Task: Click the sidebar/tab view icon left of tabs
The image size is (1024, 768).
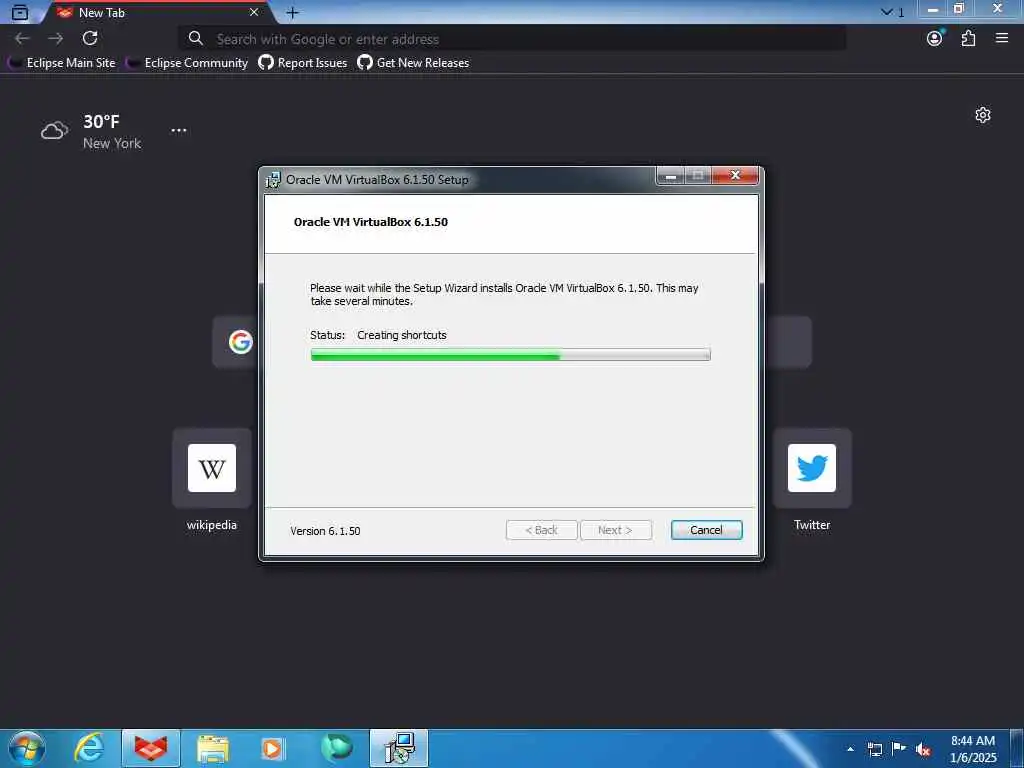Action: (x=20, y=12)
